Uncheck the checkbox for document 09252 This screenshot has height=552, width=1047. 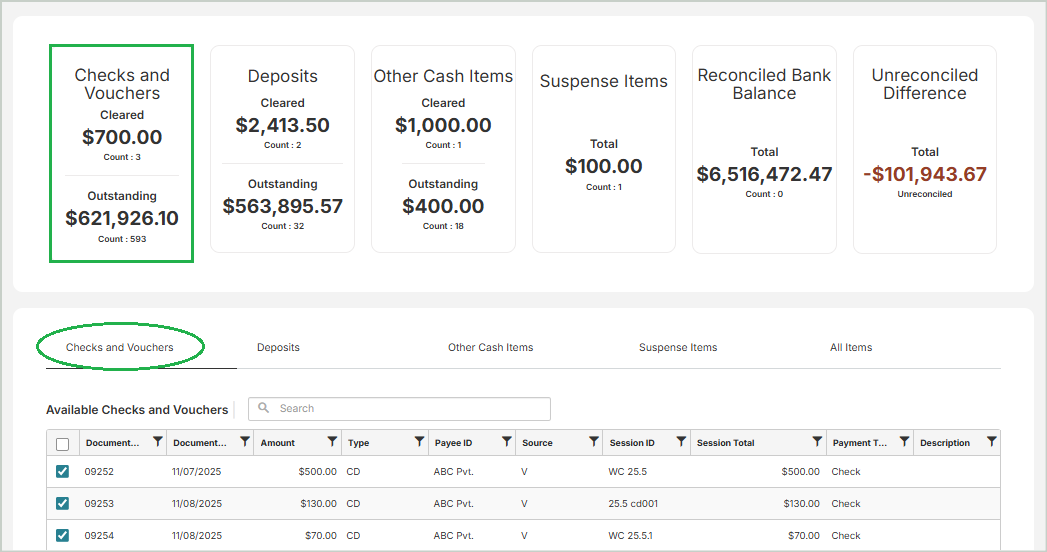pyautogui.click(x=63, y=472)
